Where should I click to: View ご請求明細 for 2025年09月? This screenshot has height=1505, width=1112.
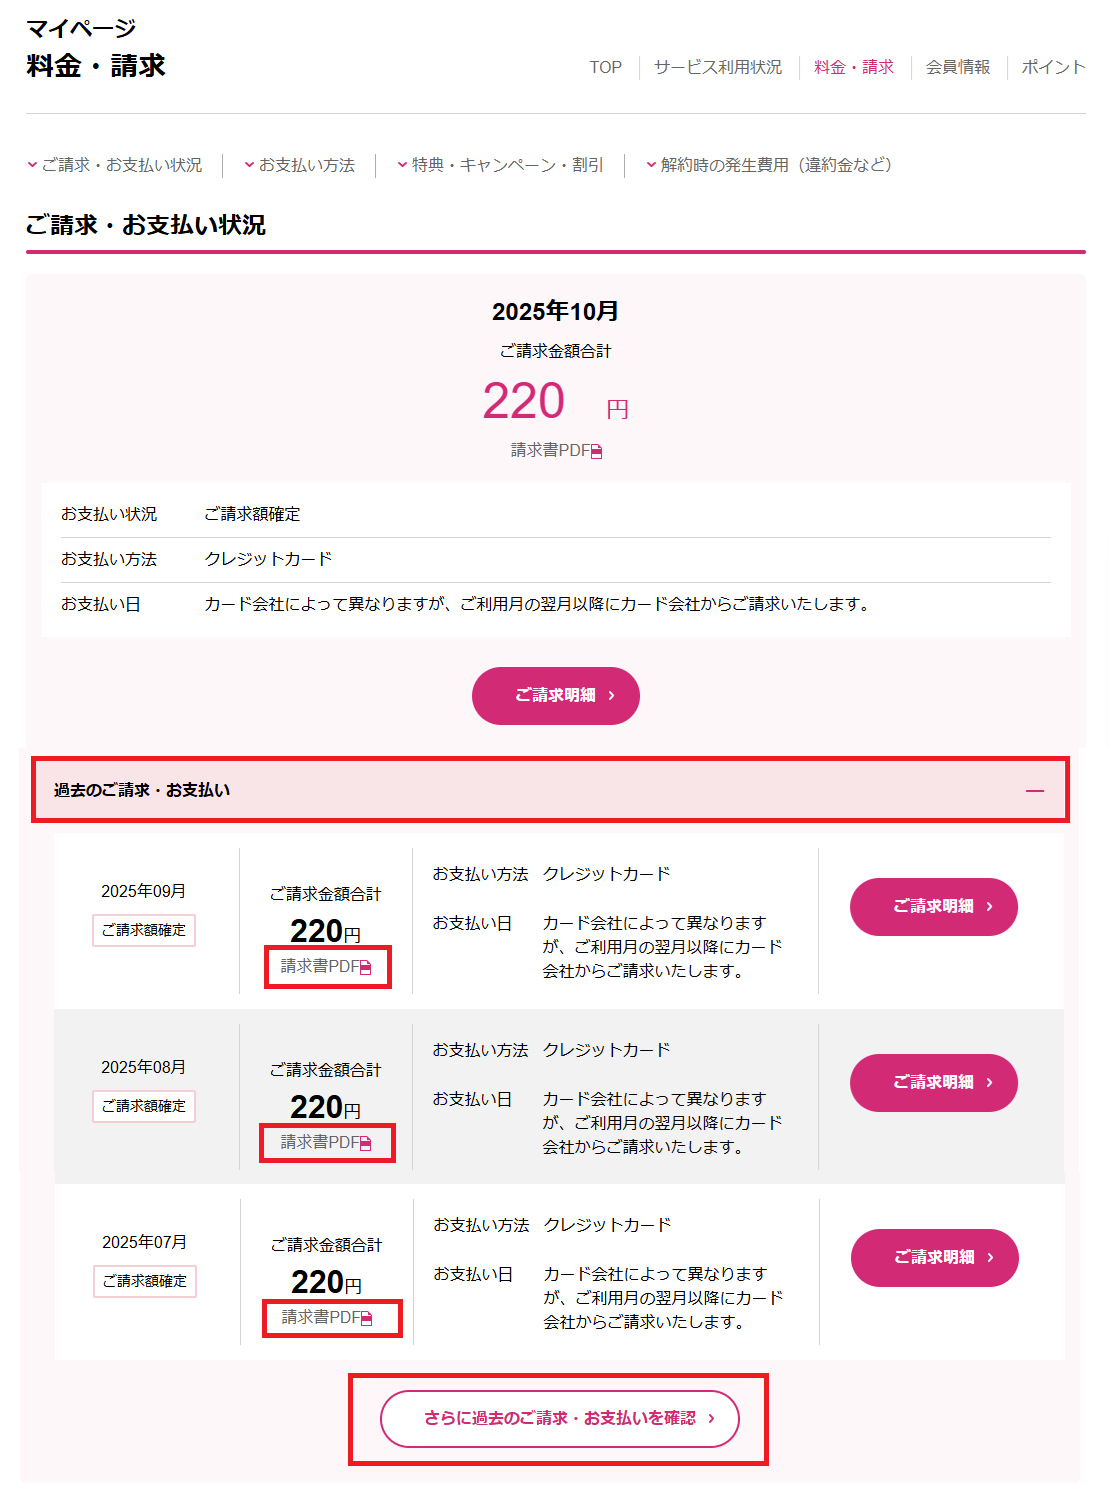[x=934, y=907]
